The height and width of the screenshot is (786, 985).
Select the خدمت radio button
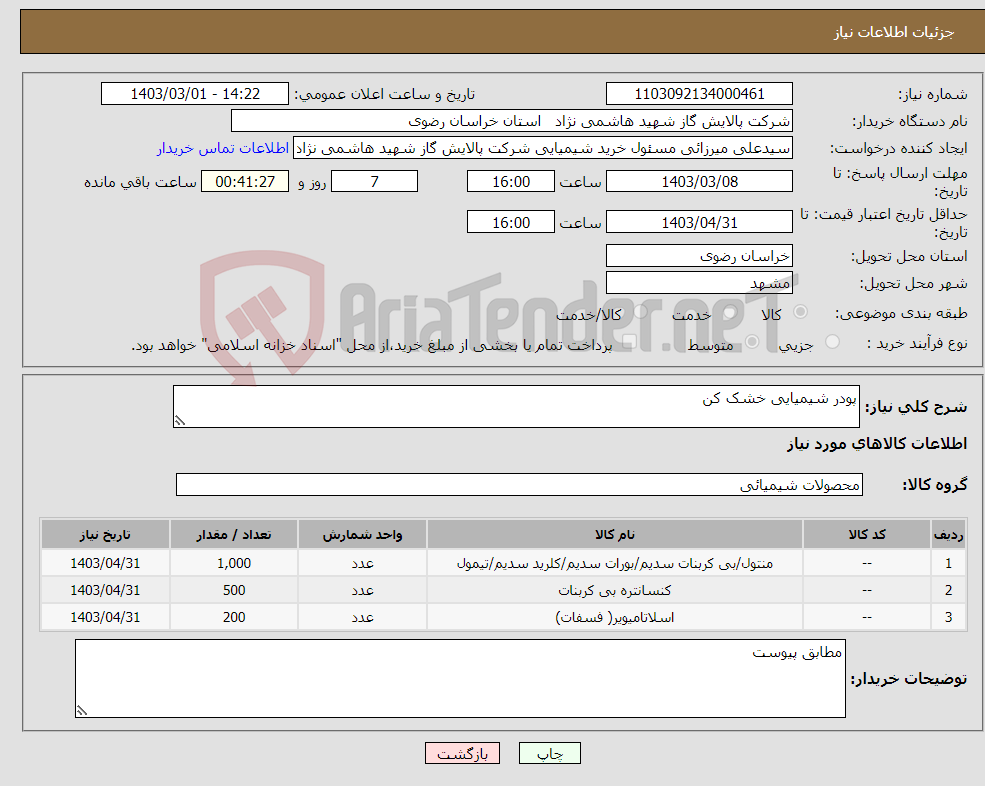(730, 312)
